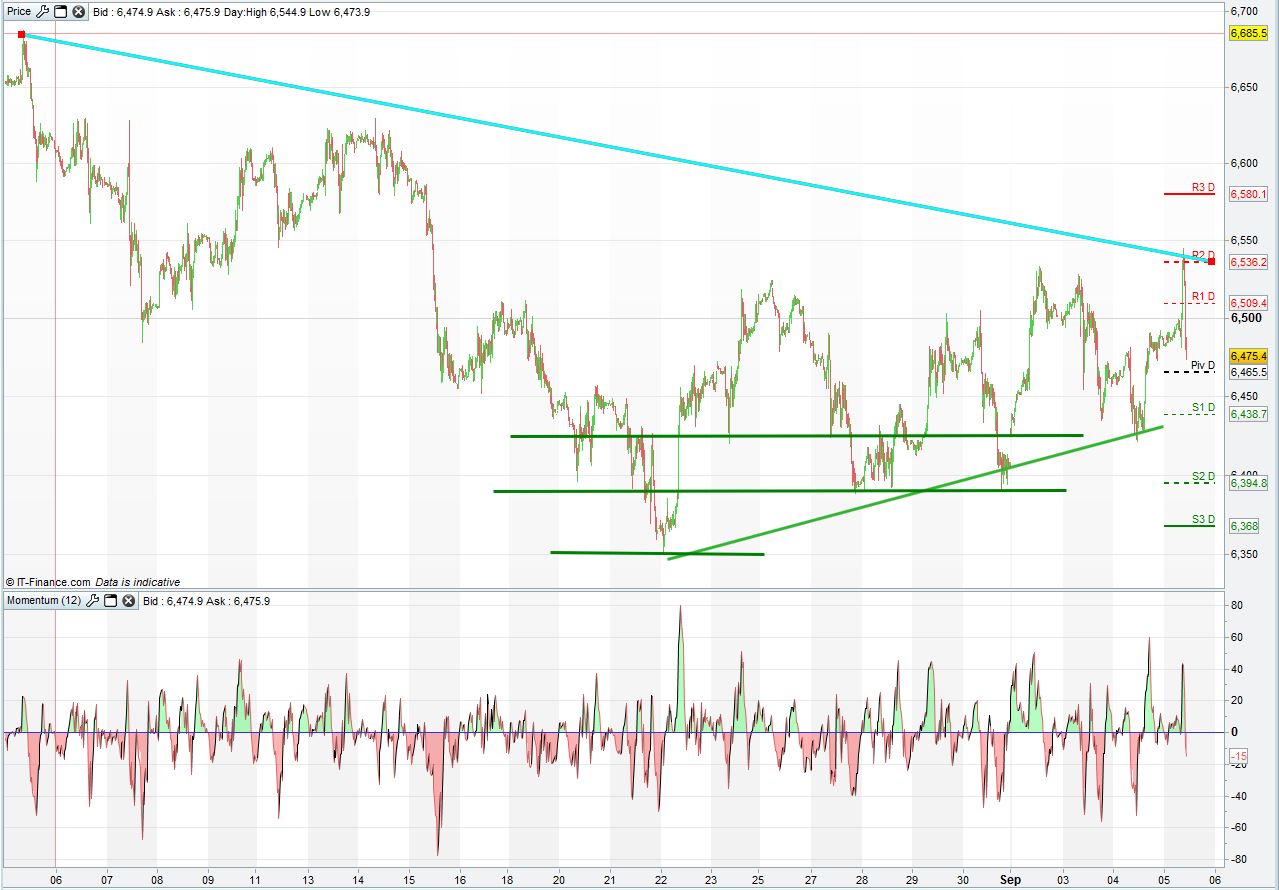Select the Piv D pivot line label
The width and height of the screenshot is (1279, 890).
[1203, 365]
